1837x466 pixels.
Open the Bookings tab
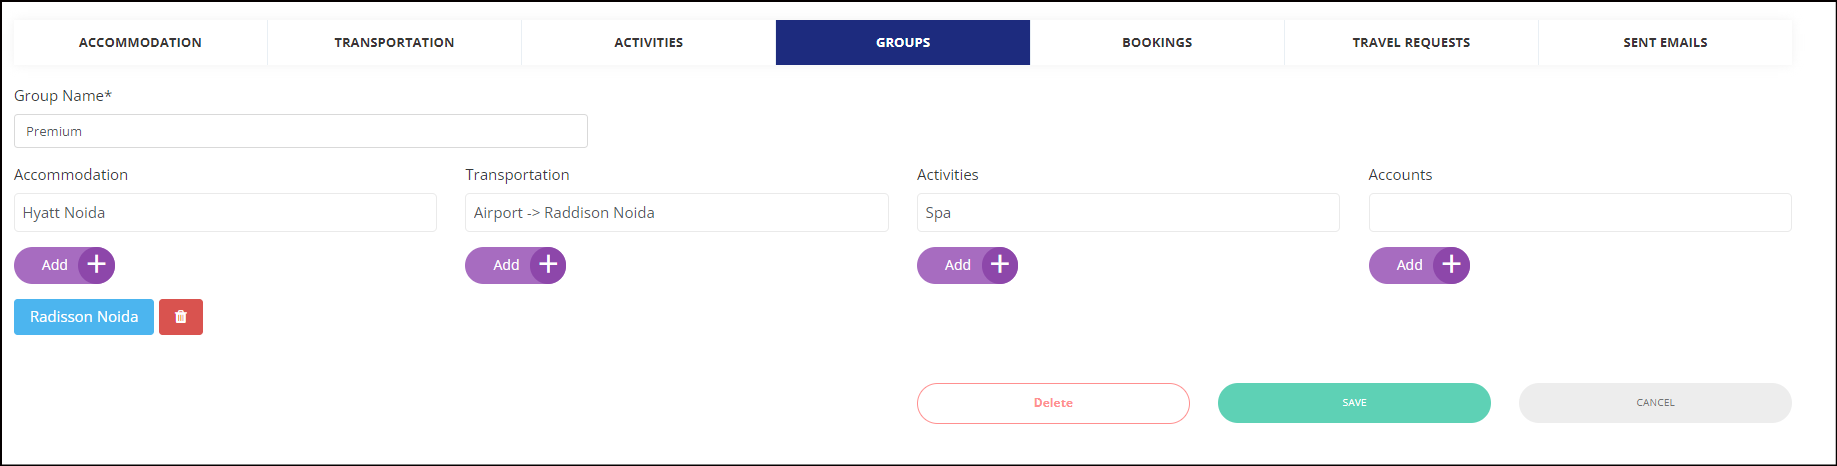pos(1157,42)
